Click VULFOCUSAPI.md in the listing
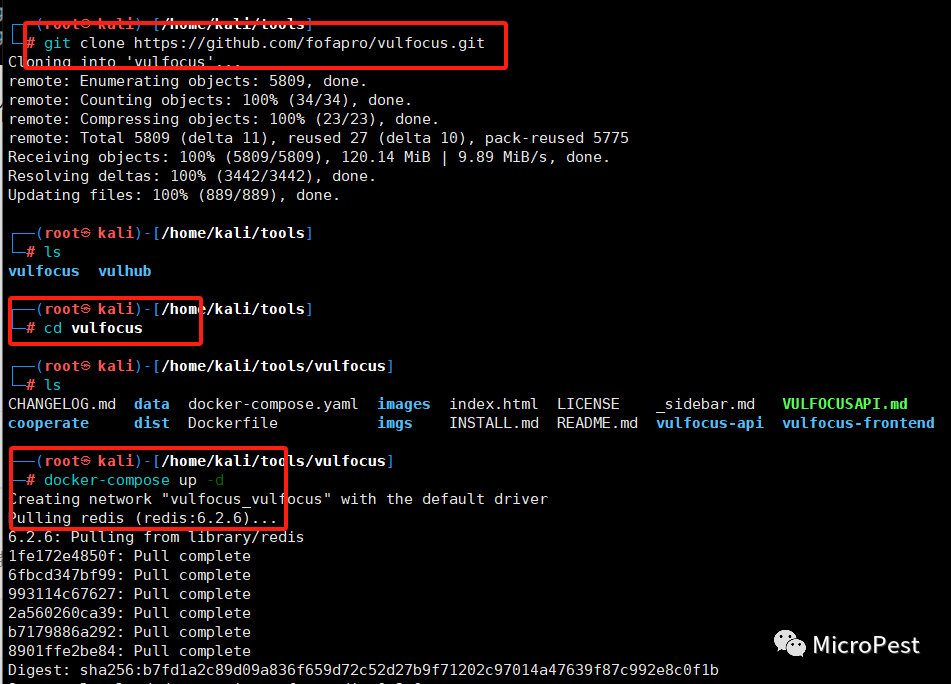 [x=845, y=404]
